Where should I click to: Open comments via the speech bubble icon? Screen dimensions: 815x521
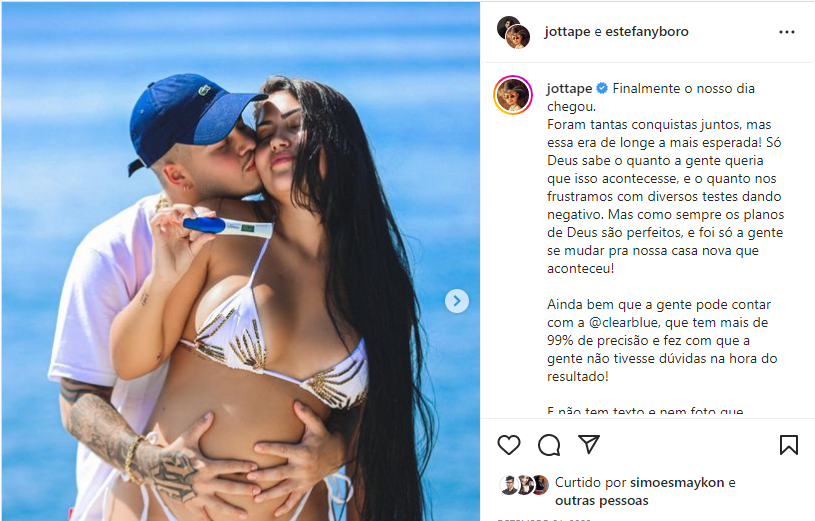click(x=549, y=445)
